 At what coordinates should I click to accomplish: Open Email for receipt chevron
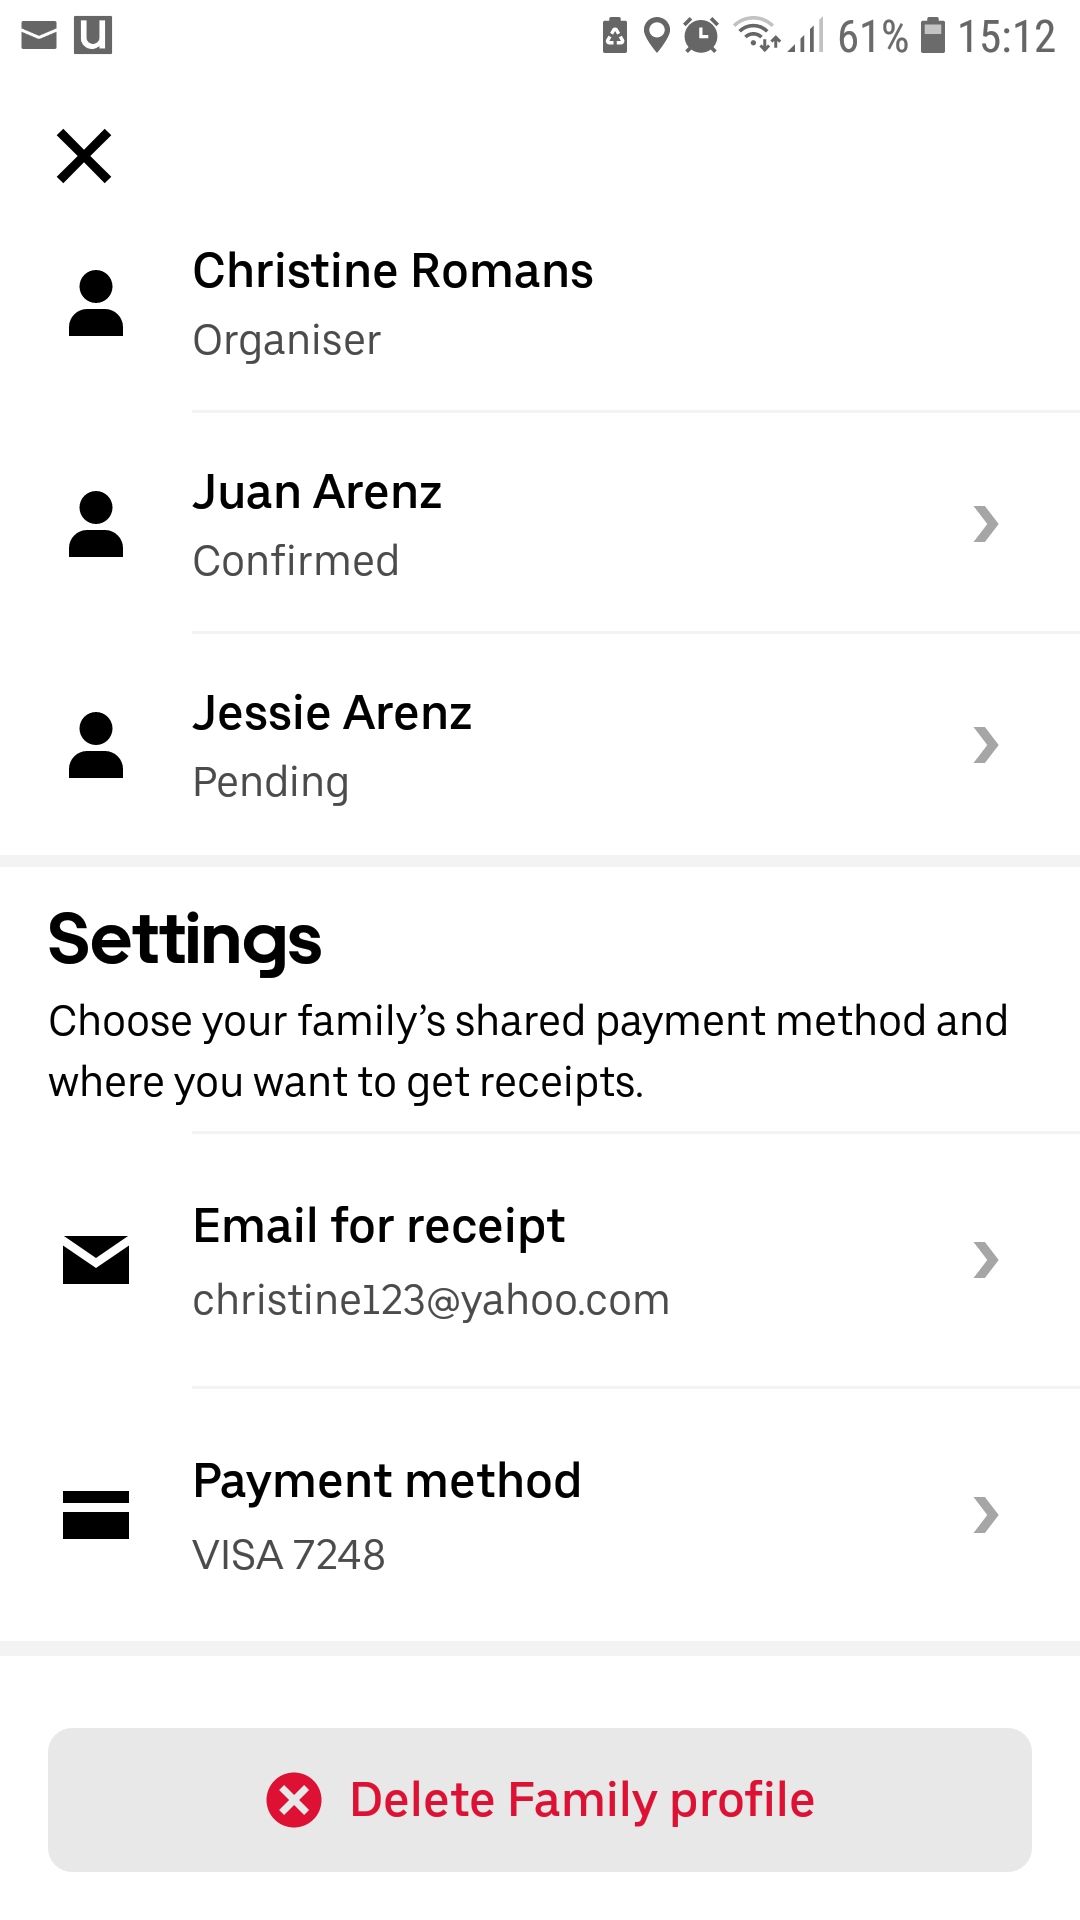pyautogui.click(x=986, y=1260)
